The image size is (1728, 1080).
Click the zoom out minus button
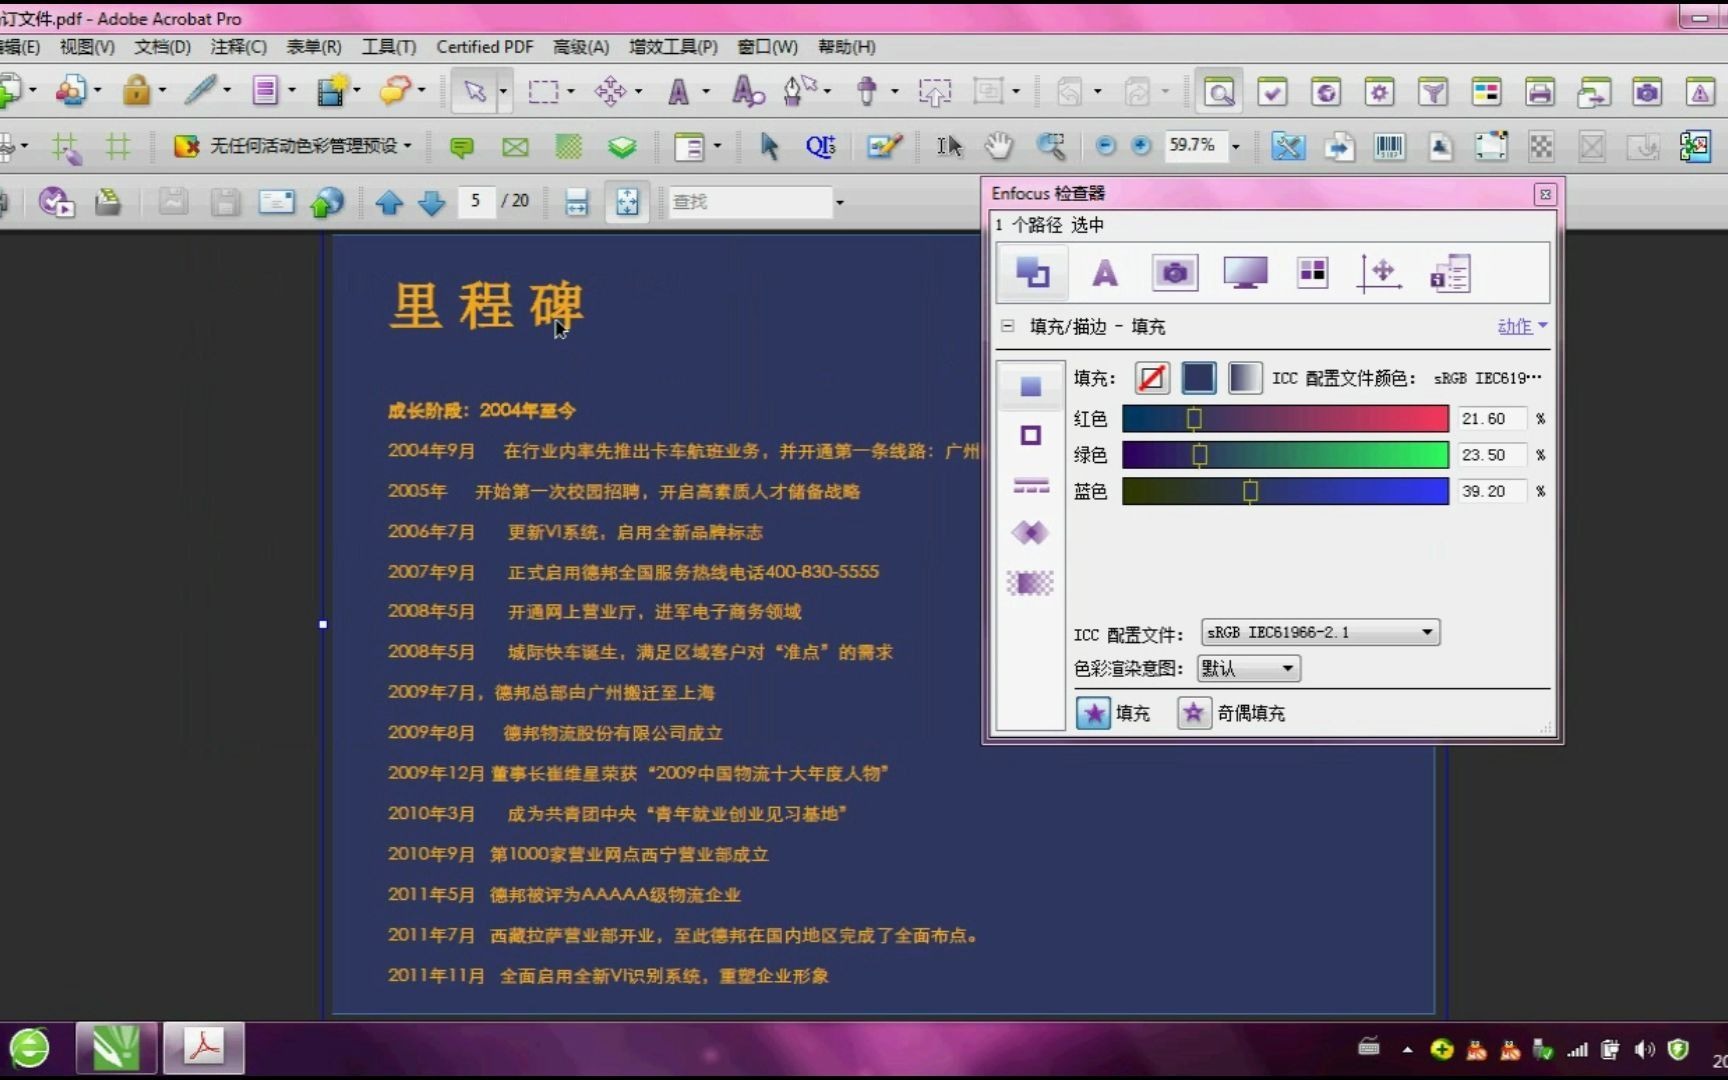1105,146
